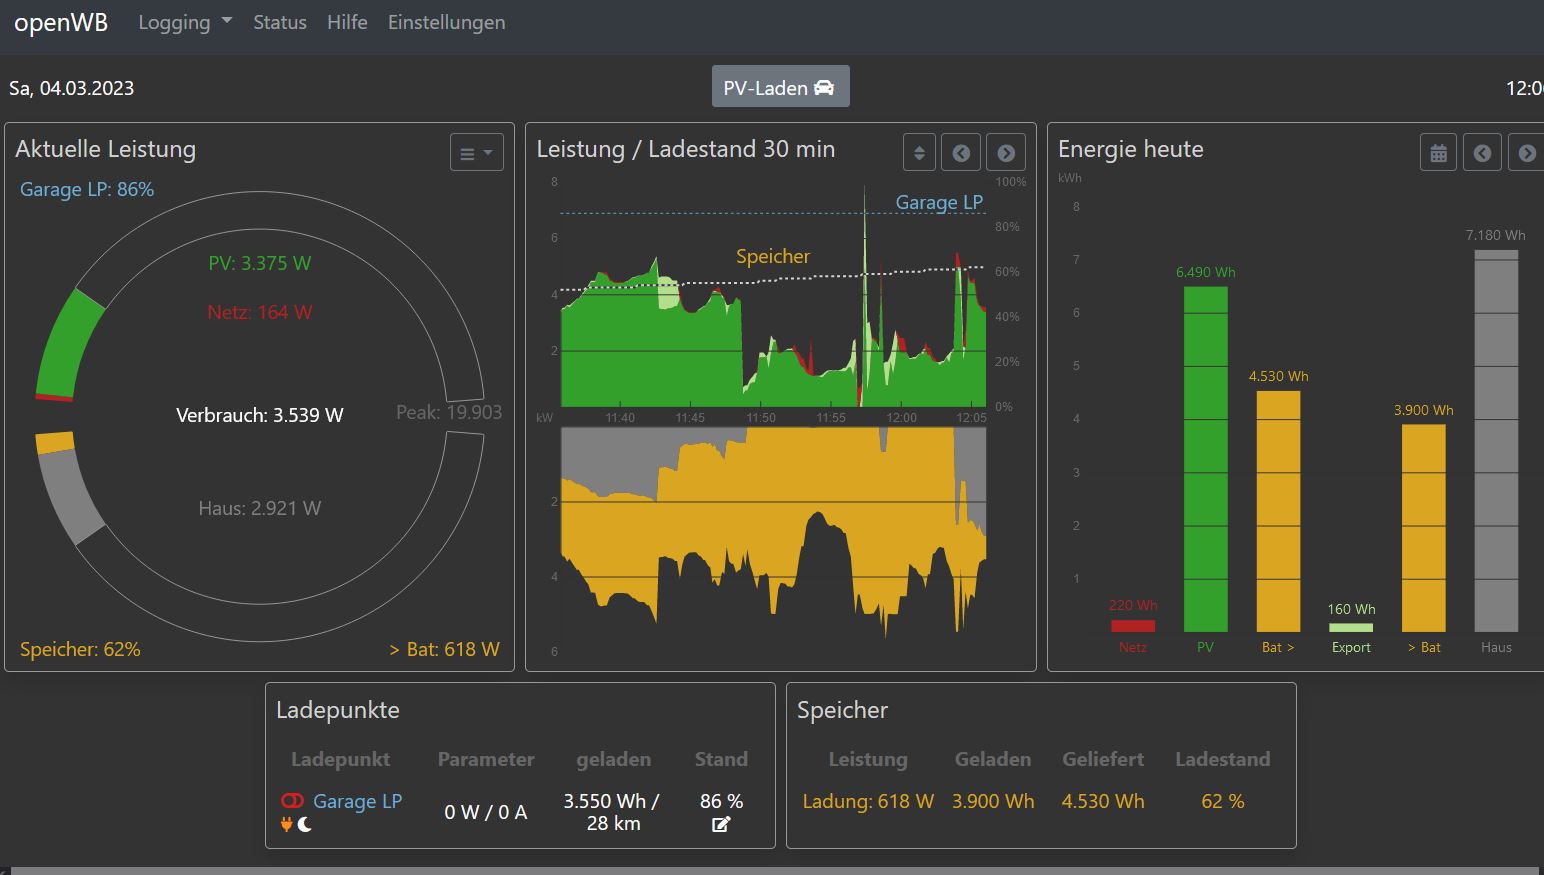This screenshot has width=1544, height=875.
Task: Click the openWB brand logo
Action: (61, 22)
